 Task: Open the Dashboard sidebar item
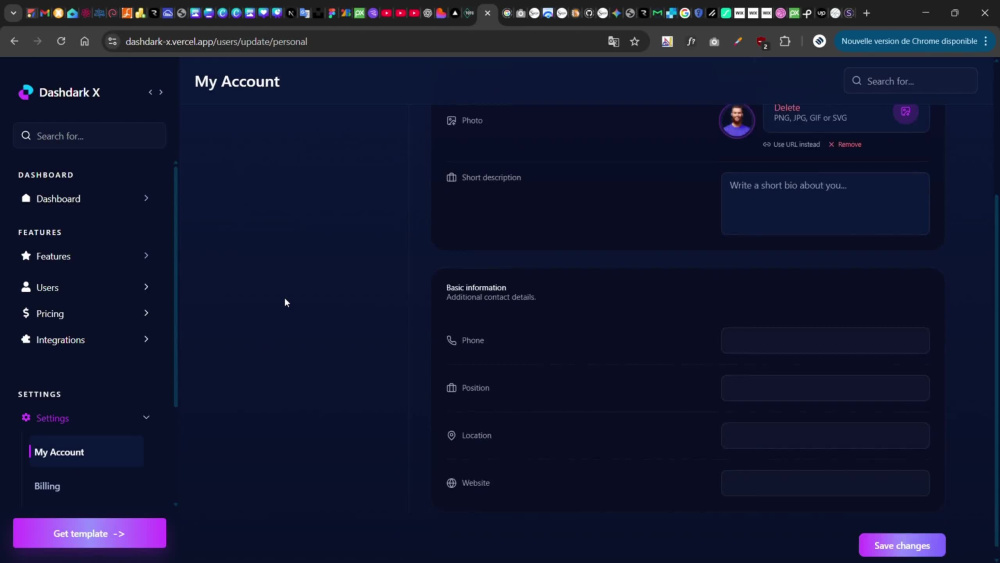85,198
